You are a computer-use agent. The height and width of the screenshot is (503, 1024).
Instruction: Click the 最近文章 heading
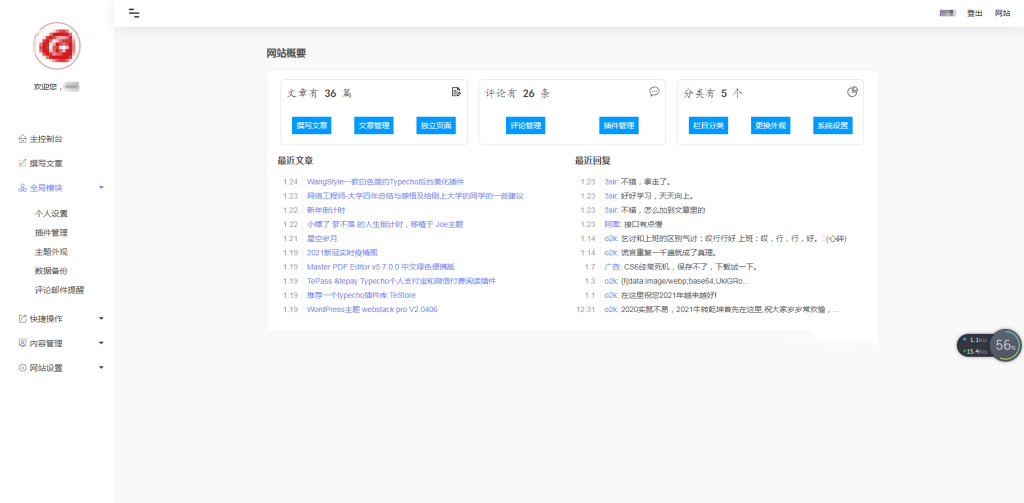295,161
